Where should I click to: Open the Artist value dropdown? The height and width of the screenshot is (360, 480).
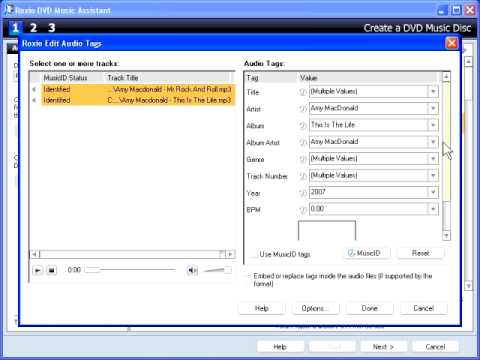coord(433,108)
